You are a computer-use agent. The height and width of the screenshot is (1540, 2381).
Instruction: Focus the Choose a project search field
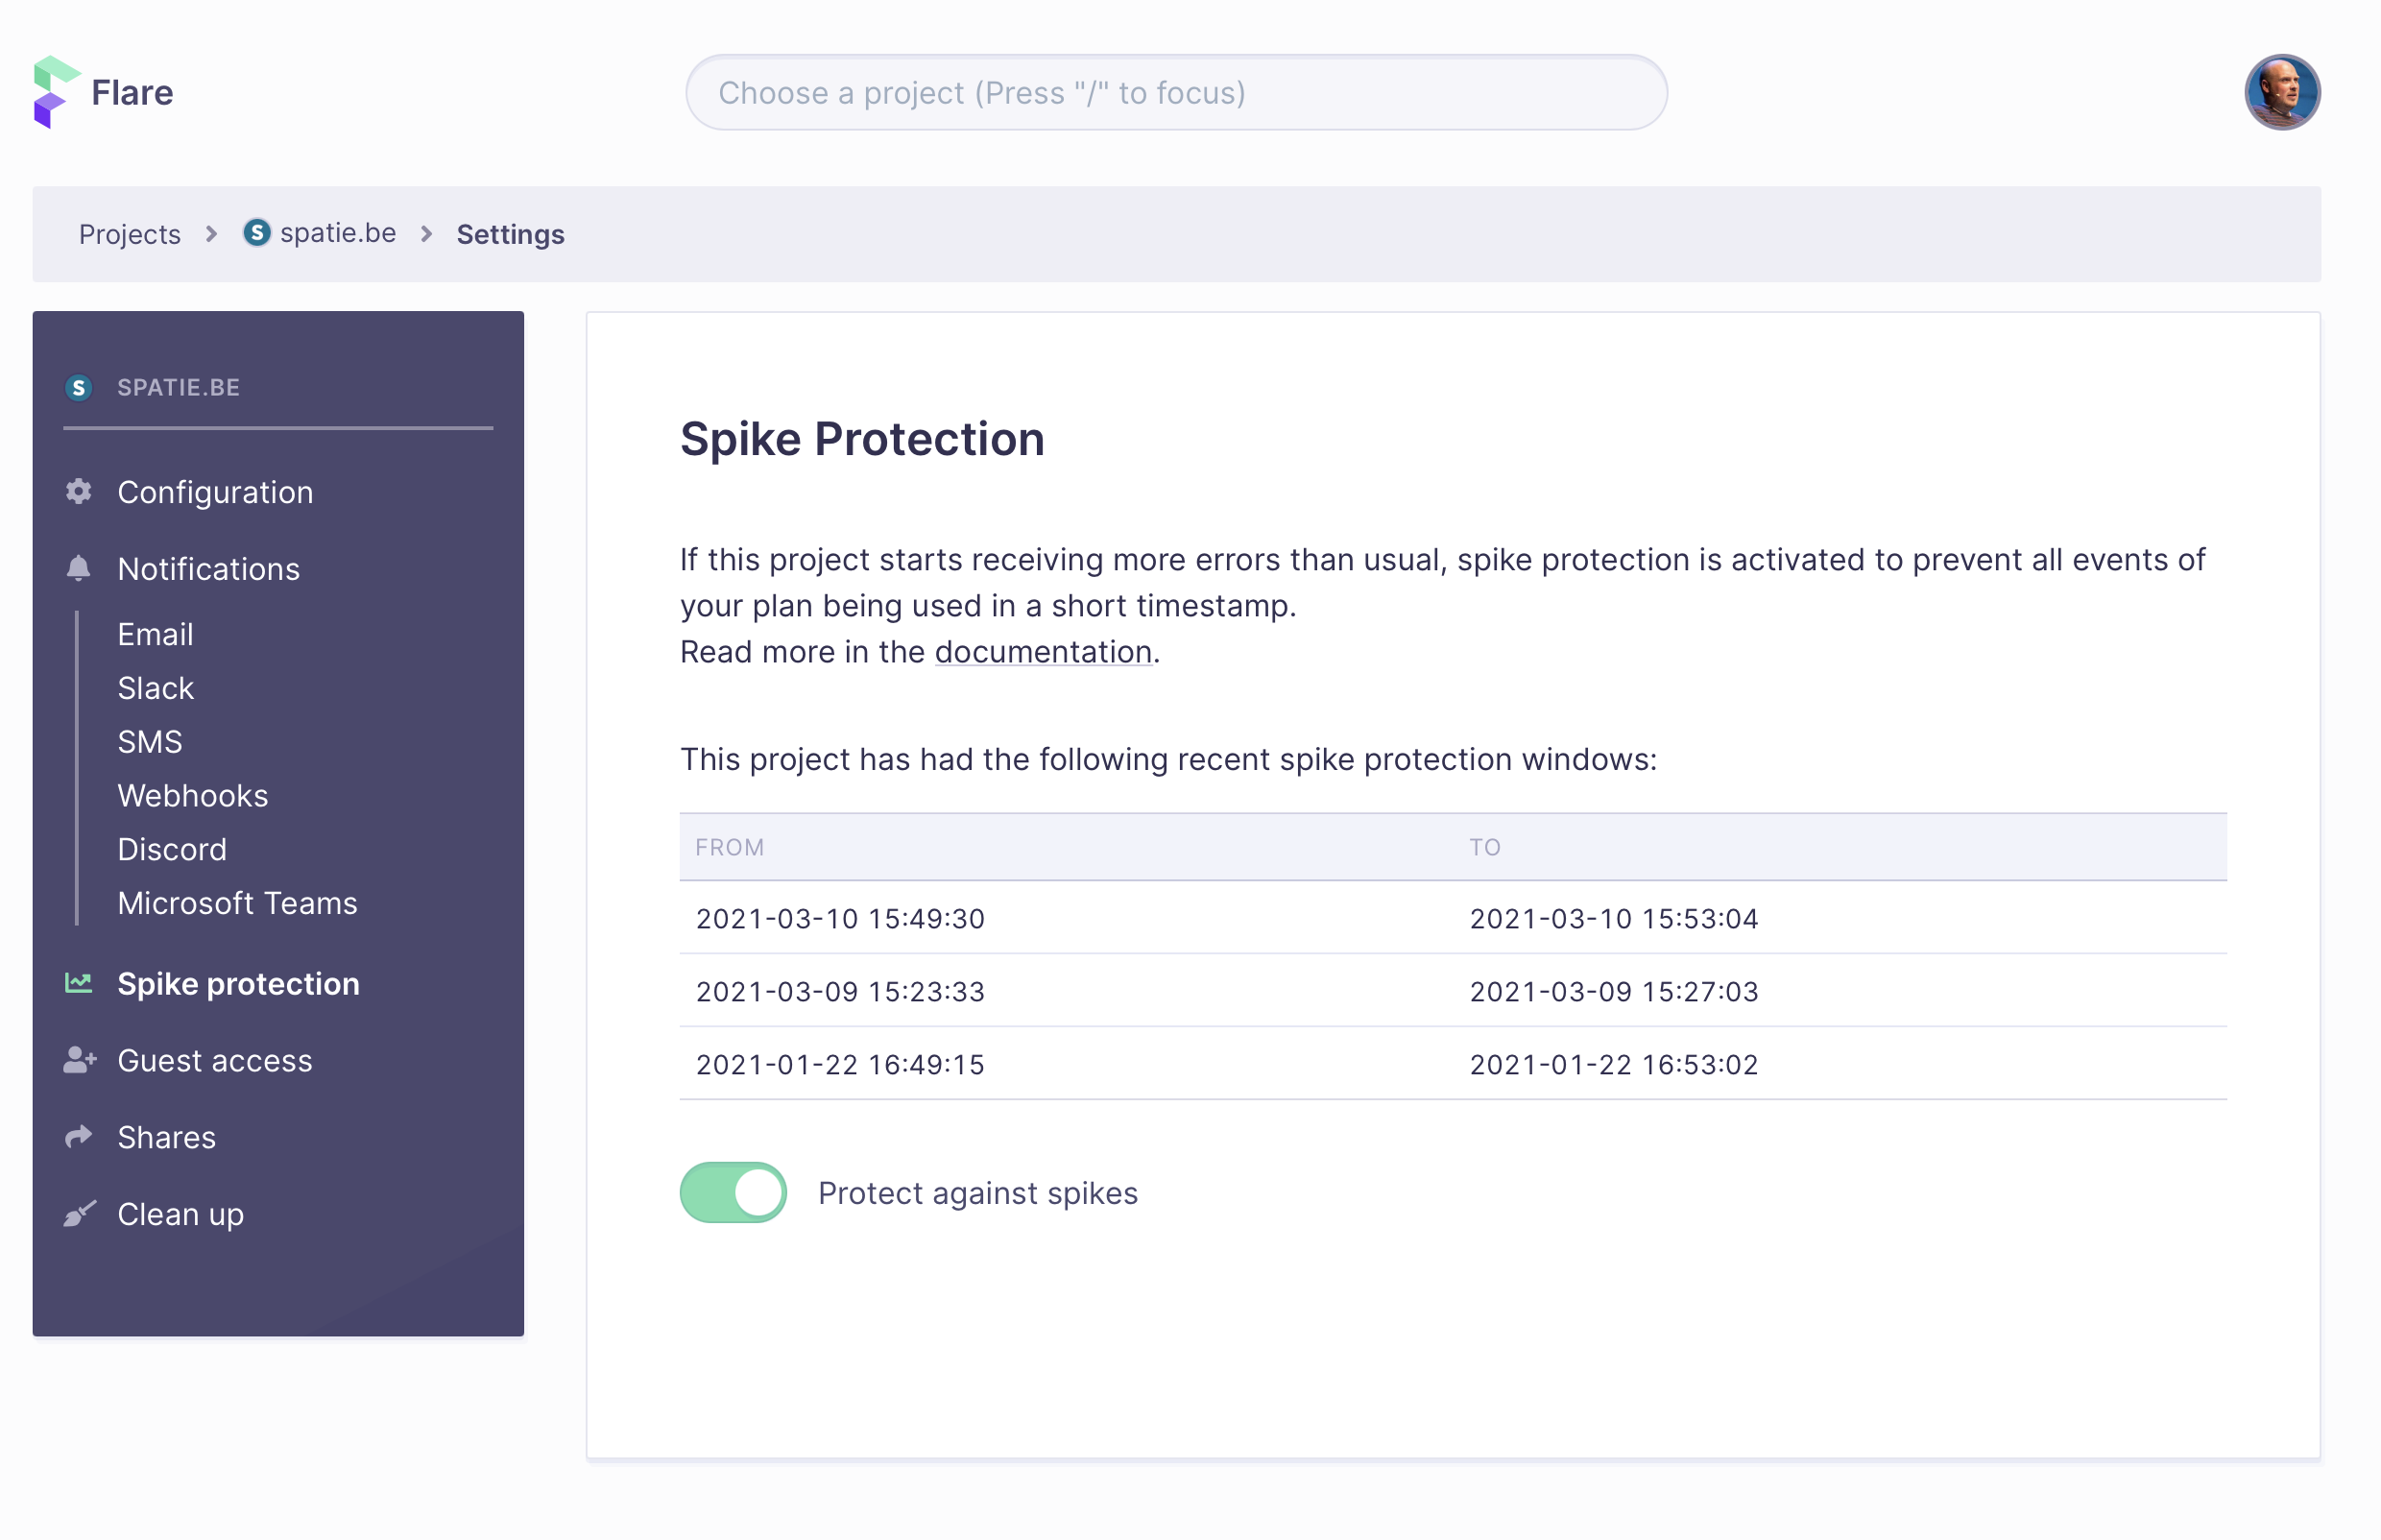1176,92
